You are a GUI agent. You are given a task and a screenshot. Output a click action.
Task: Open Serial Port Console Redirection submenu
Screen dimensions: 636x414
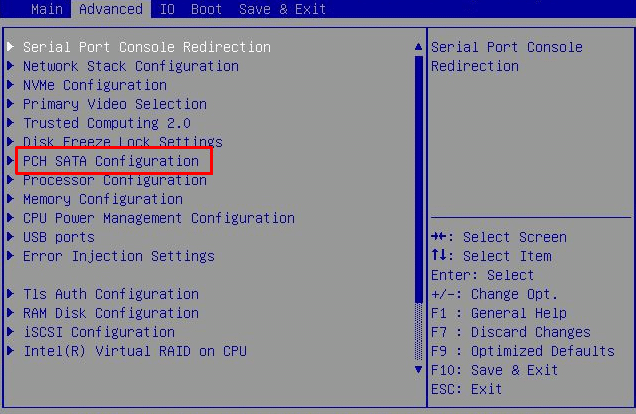tap(146, 47)
